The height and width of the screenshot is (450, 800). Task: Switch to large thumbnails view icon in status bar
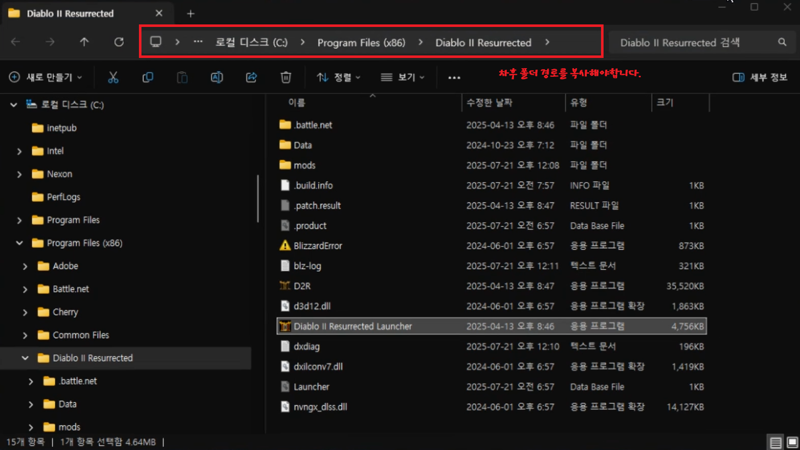tap(792, 442)
